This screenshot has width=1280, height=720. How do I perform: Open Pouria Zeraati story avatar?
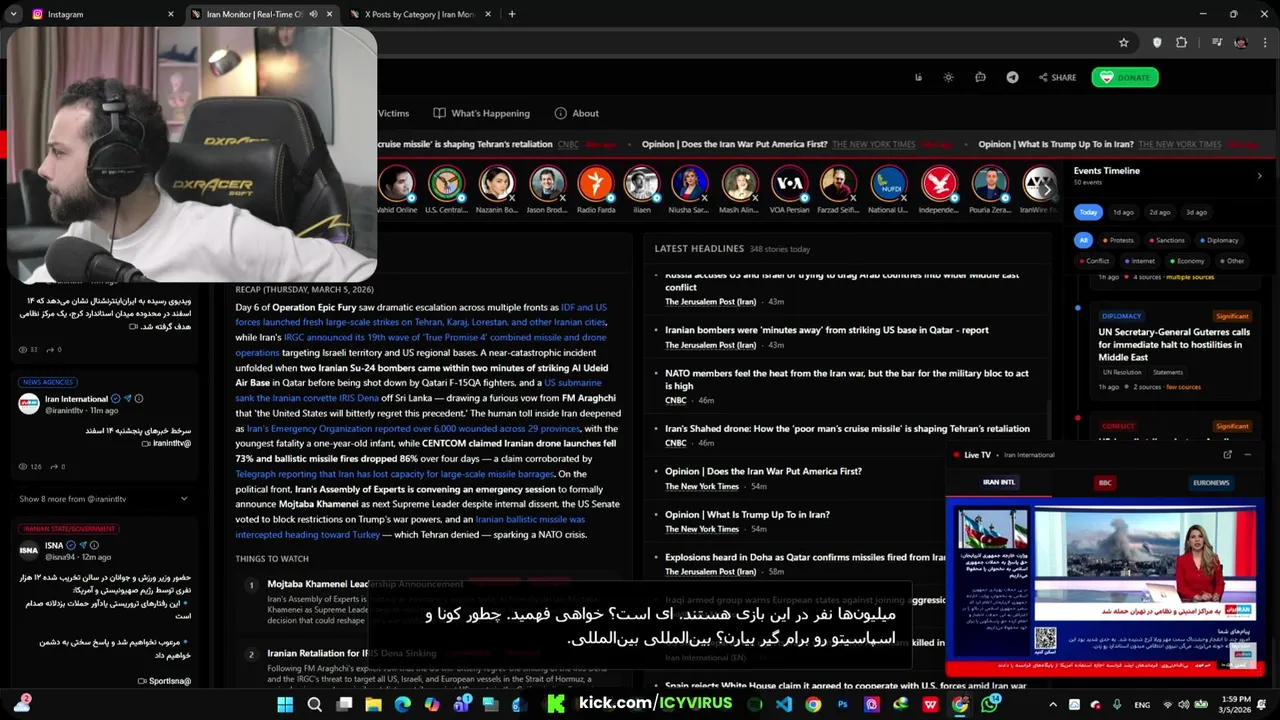click(990, 184)
